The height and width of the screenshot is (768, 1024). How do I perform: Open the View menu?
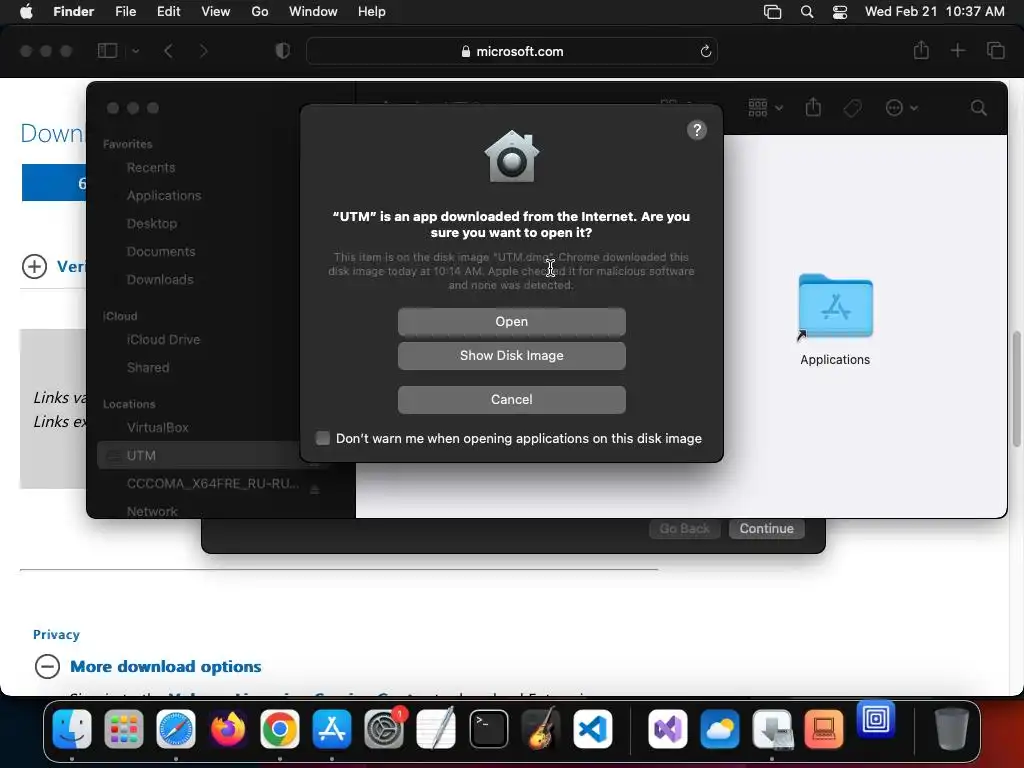(216, 12)
